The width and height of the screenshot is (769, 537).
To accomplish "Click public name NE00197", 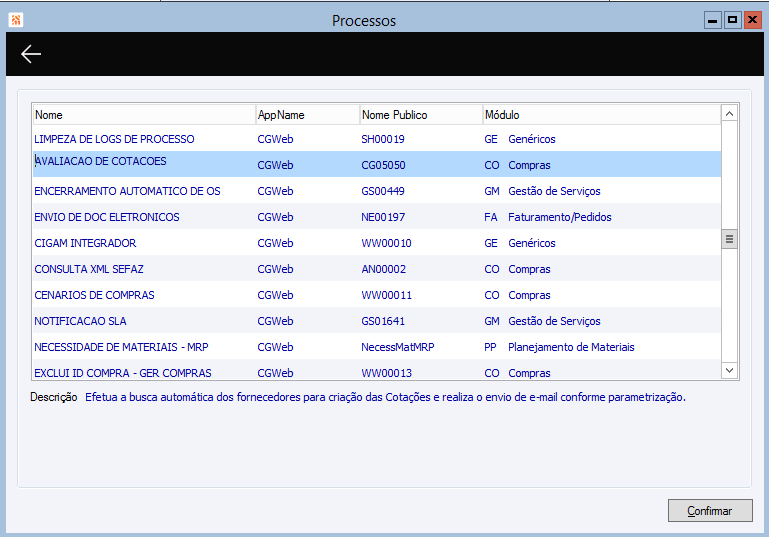I will 383,217.
